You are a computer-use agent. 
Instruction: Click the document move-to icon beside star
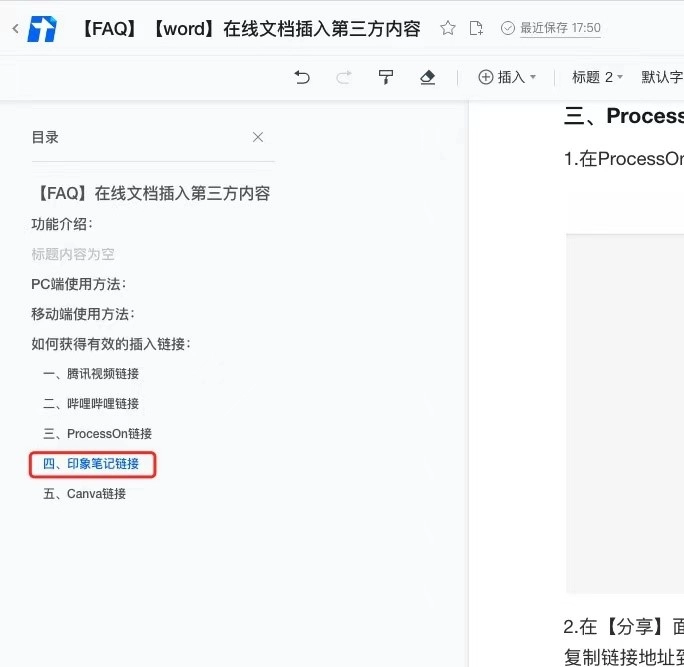[x=476, y=28]
